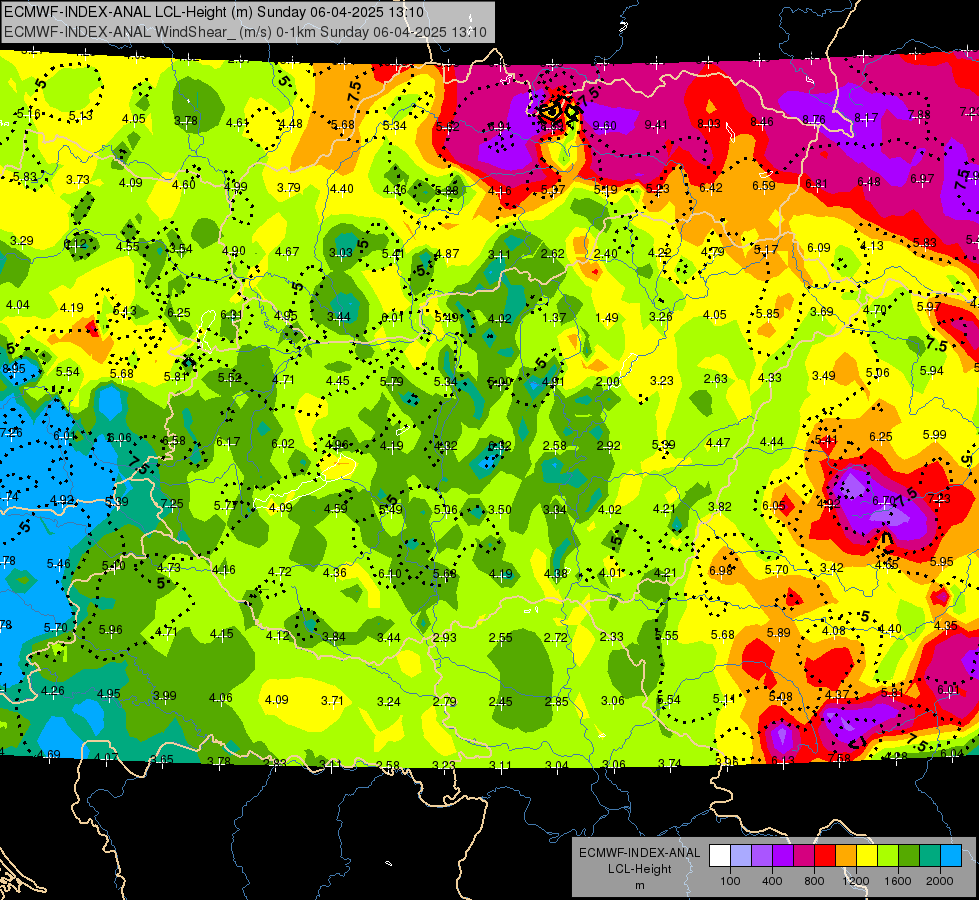Click the wind shear value 8.03
979x900 pixels.
[709, 124]
